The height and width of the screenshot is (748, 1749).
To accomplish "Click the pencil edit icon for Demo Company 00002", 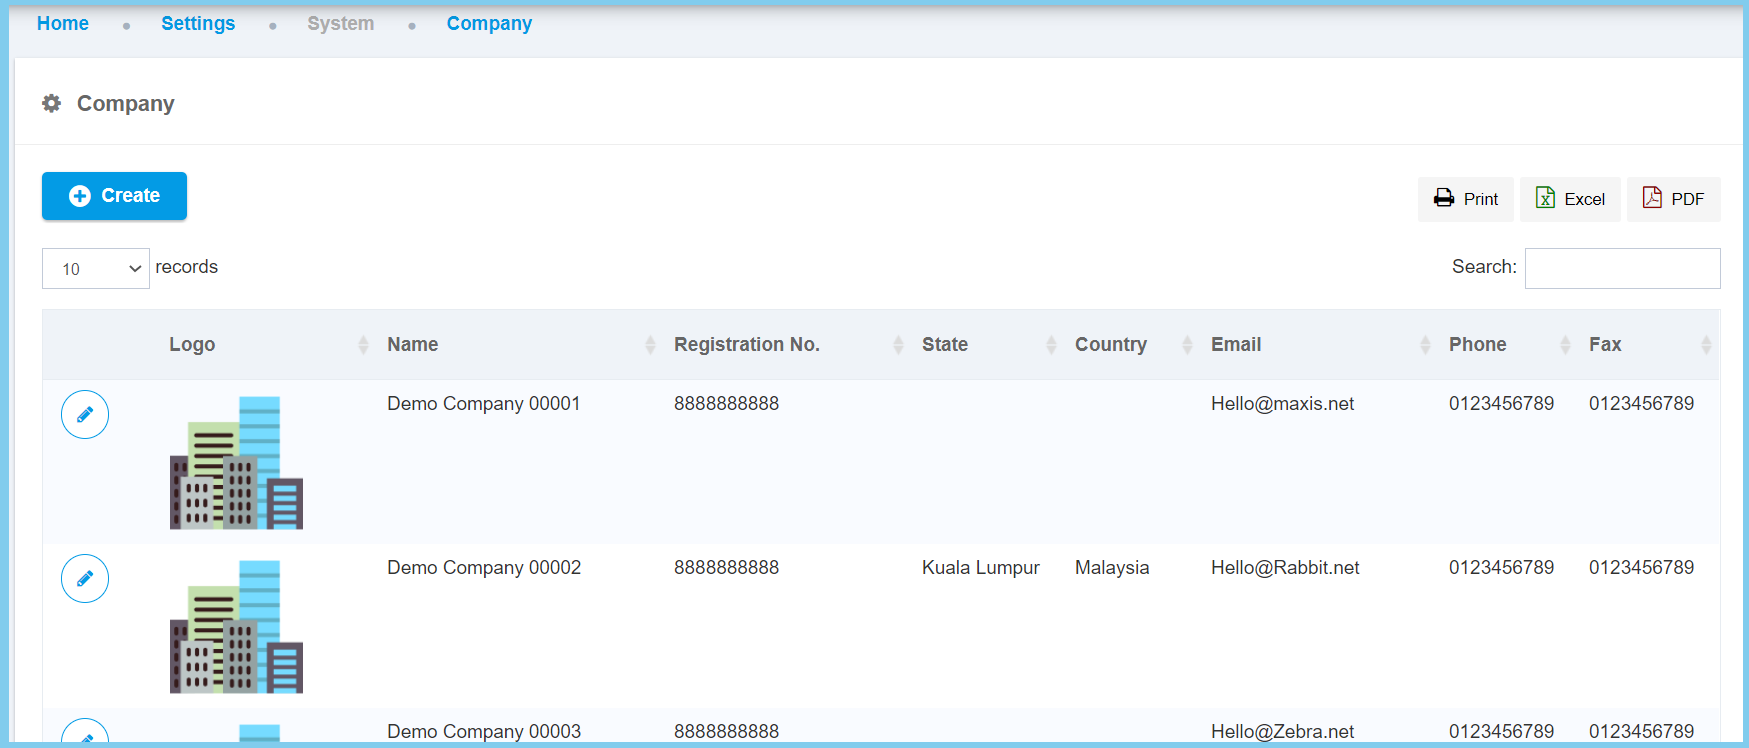I will (85, 579).
